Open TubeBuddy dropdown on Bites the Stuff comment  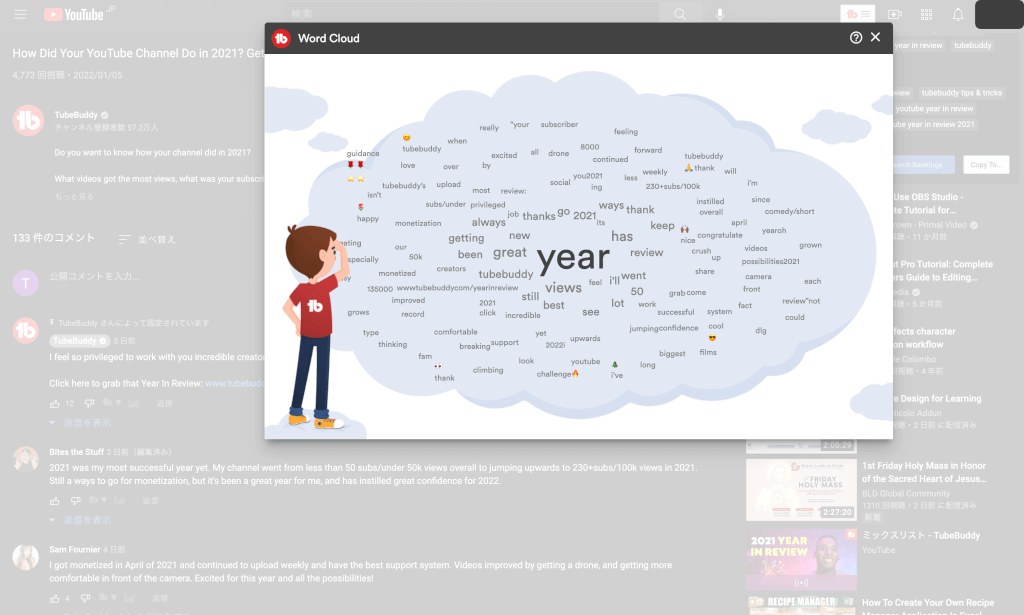[98, 500]
